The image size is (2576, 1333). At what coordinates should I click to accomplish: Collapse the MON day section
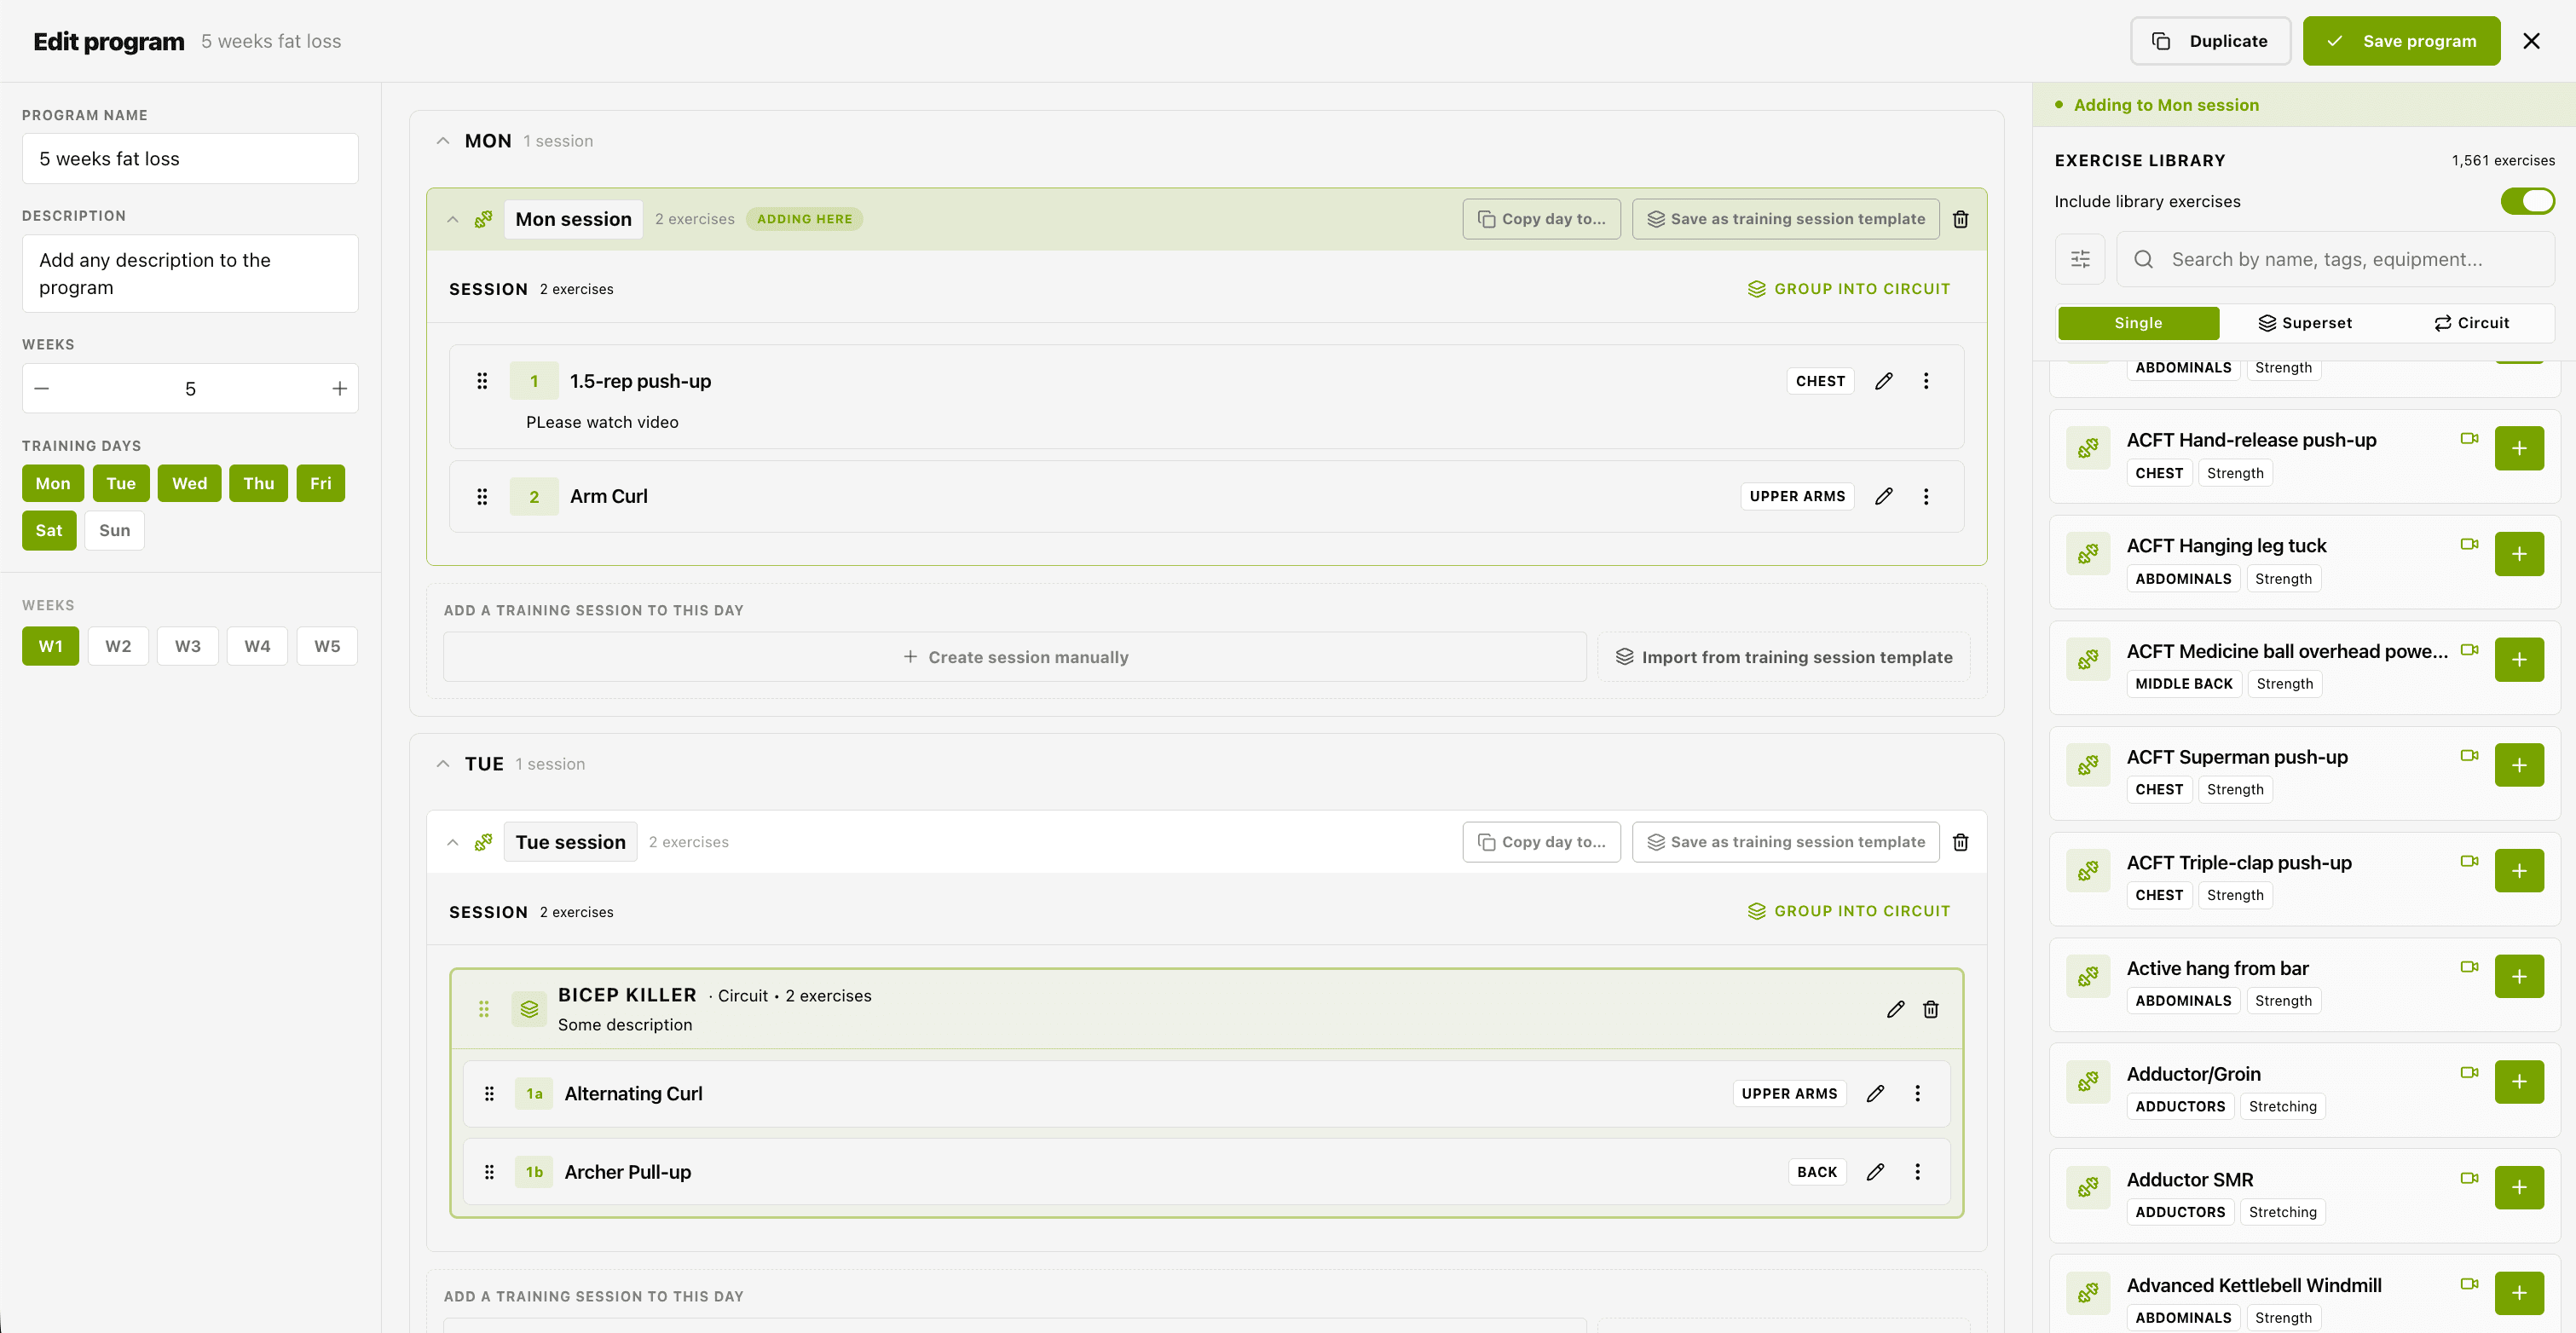[443, 141]
